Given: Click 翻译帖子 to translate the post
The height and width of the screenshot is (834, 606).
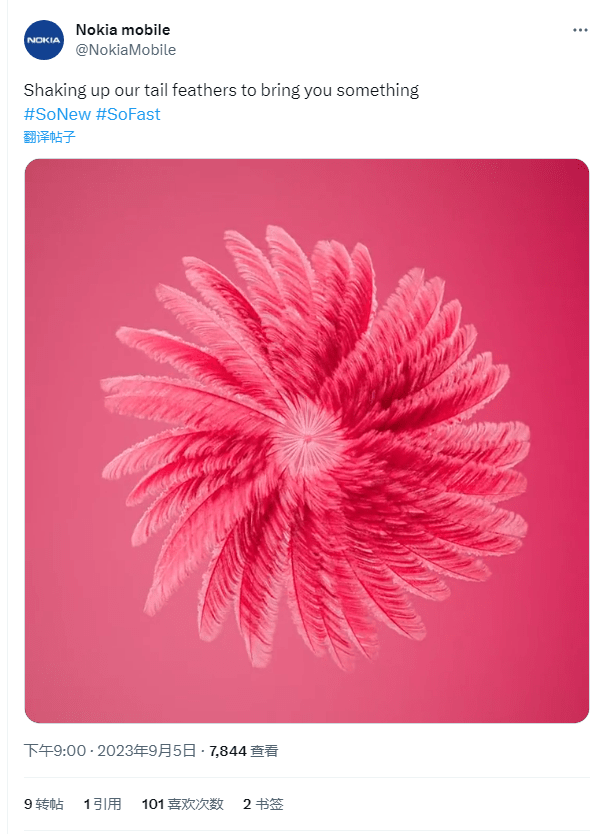Looking at the screenshot, I should (x=49, y=137).
